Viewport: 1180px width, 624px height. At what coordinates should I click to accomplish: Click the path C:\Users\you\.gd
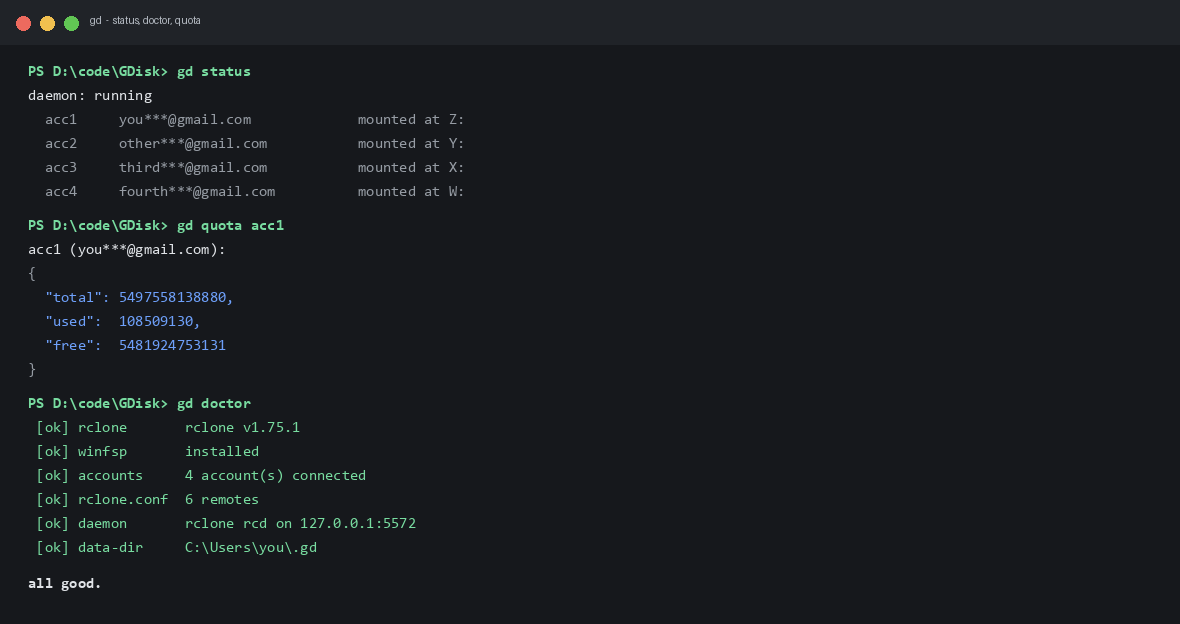[251, 549]
